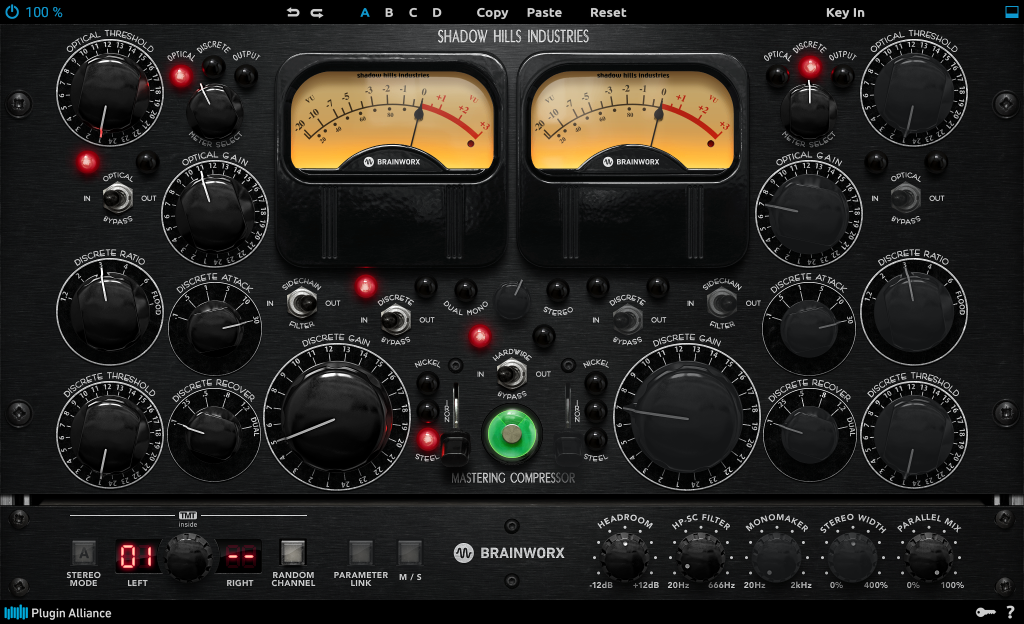Viewport: 1024px width, 624px height.
Task: Paste settings into current slot
Action: point(544,12)
